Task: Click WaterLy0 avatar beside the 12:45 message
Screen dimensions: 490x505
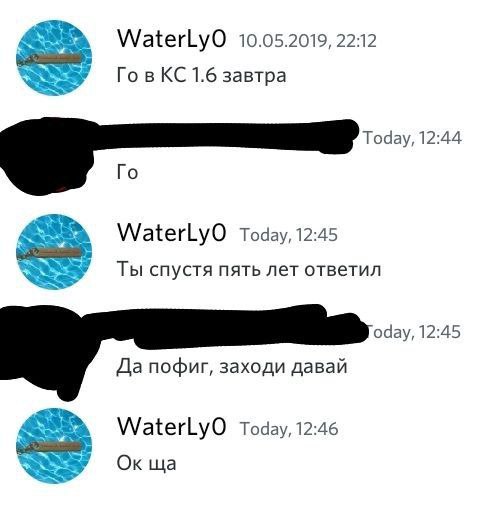Action: pyautogui.click(x=54, y=252)
